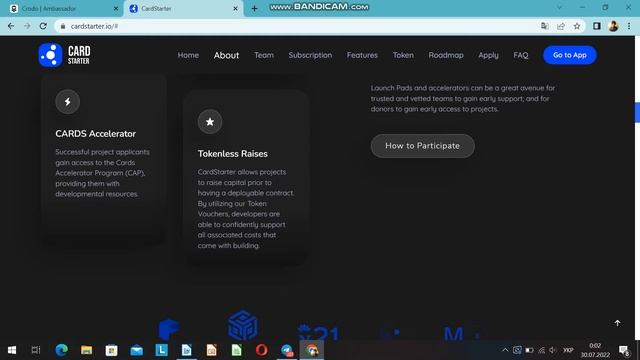Open the tab search dropdown chevron
Image resolution: width=640 pixels, height=360 pixels.
point(559,7)
